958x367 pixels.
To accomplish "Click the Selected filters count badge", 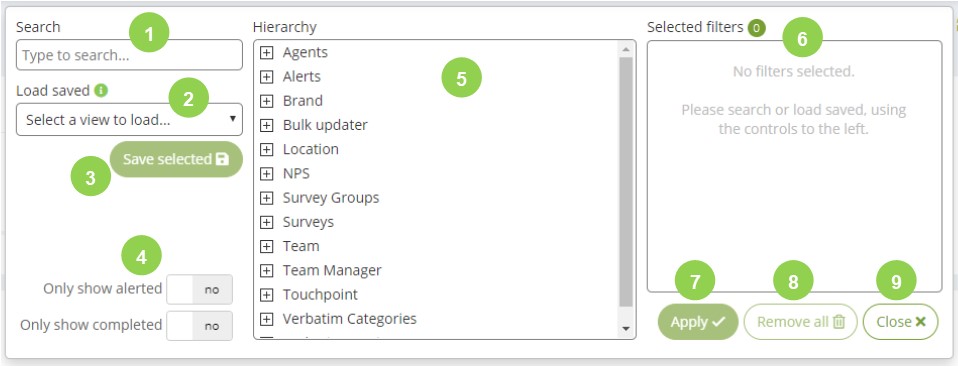I will [756, 27].
